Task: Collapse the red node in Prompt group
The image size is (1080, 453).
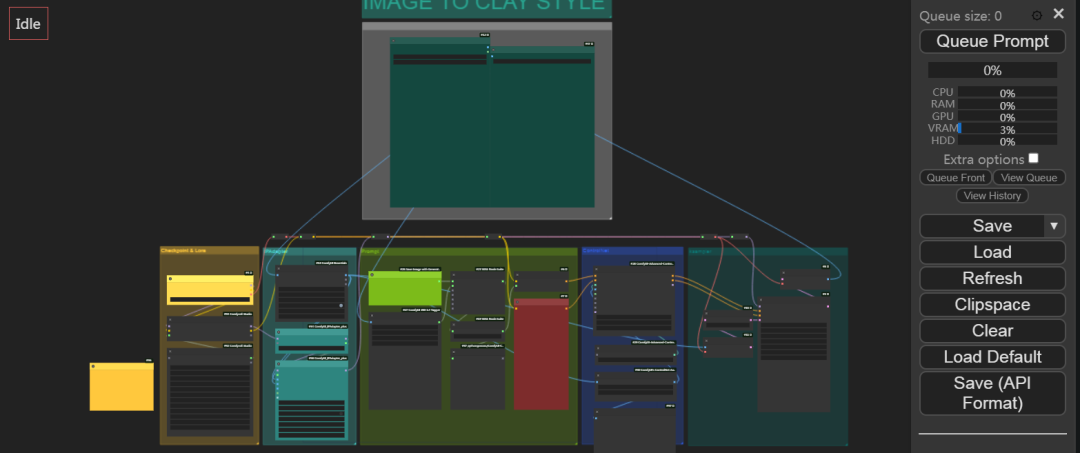Action: point(517,302)
